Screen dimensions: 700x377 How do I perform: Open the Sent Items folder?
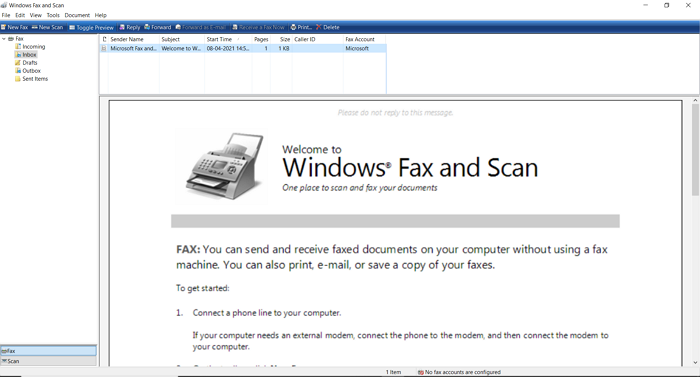tap(35, 79)
